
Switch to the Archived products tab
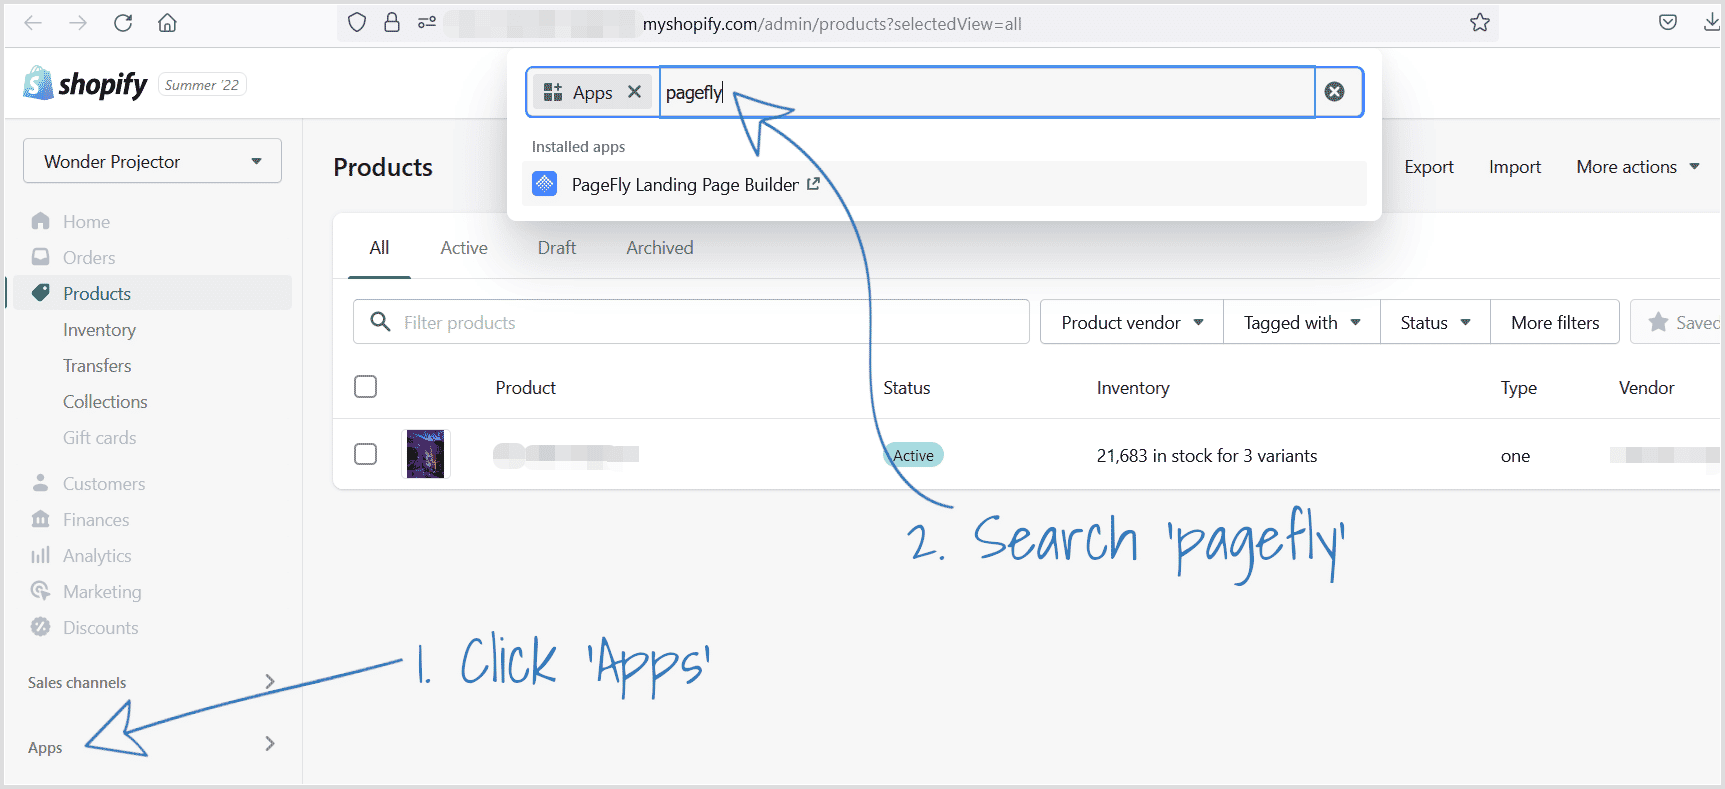[x=660, y=248]
